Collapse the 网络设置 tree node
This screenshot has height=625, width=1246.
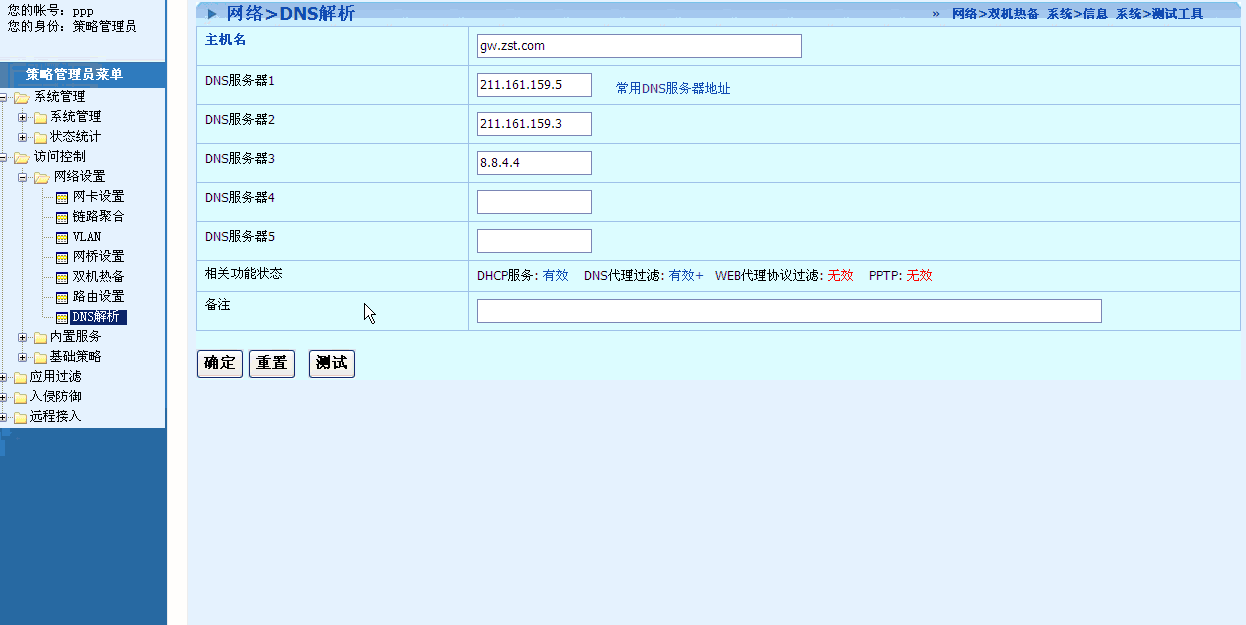tap(22, 177)
